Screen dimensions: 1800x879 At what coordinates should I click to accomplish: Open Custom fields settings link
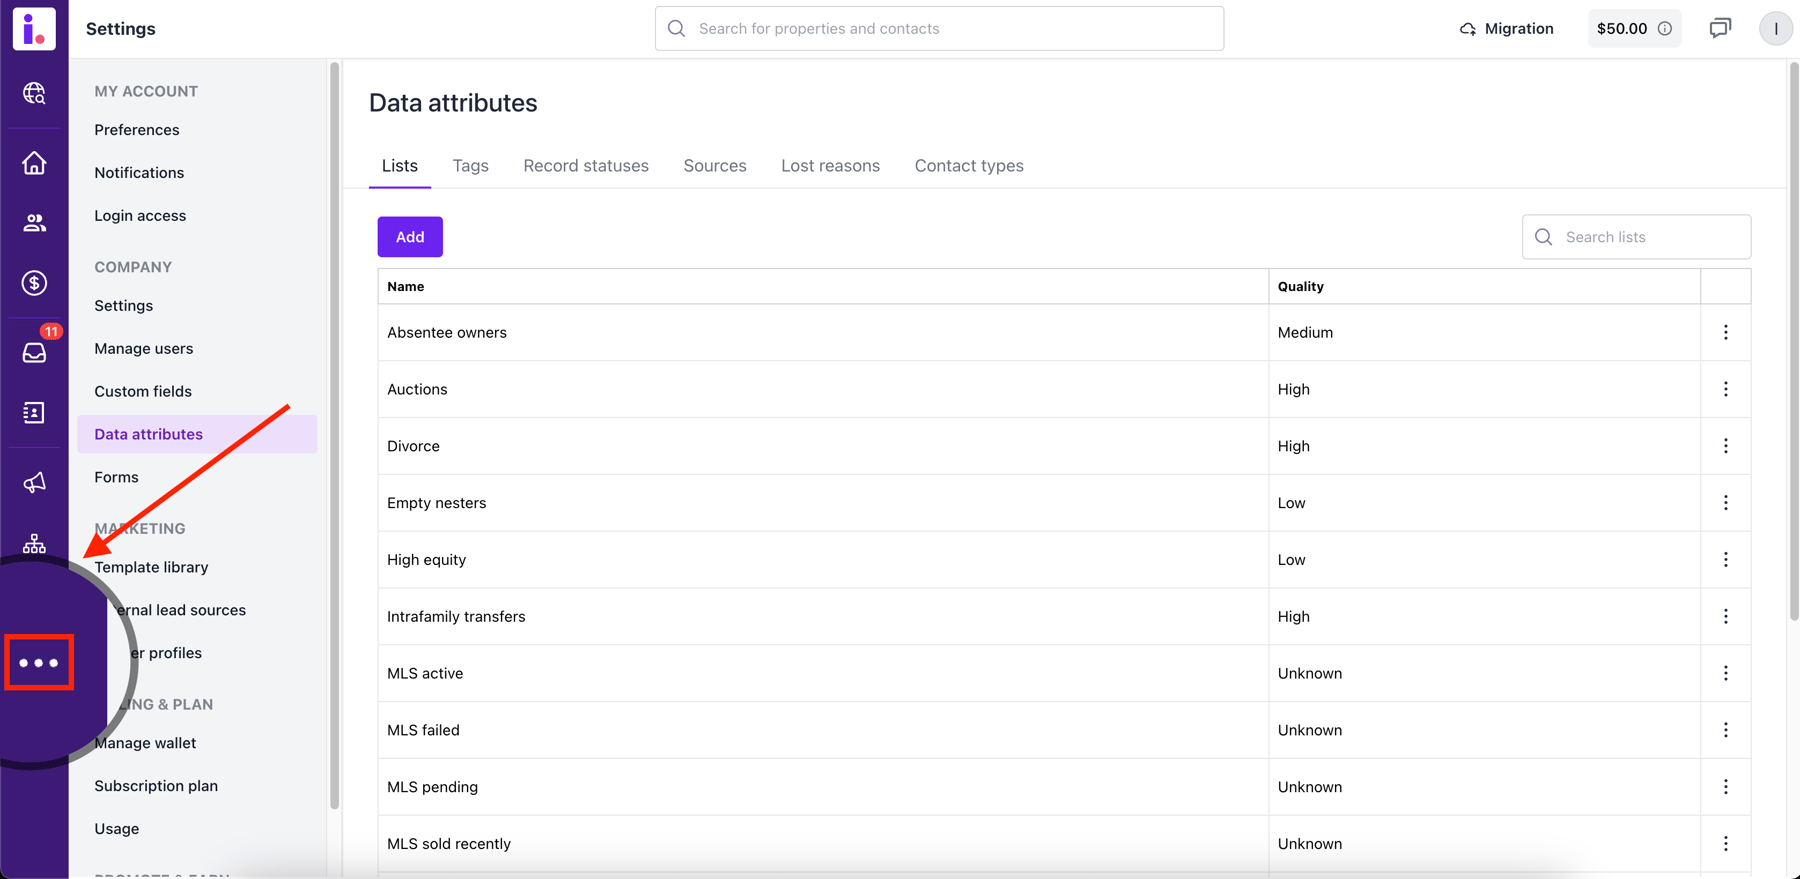(x=143, y=391)
